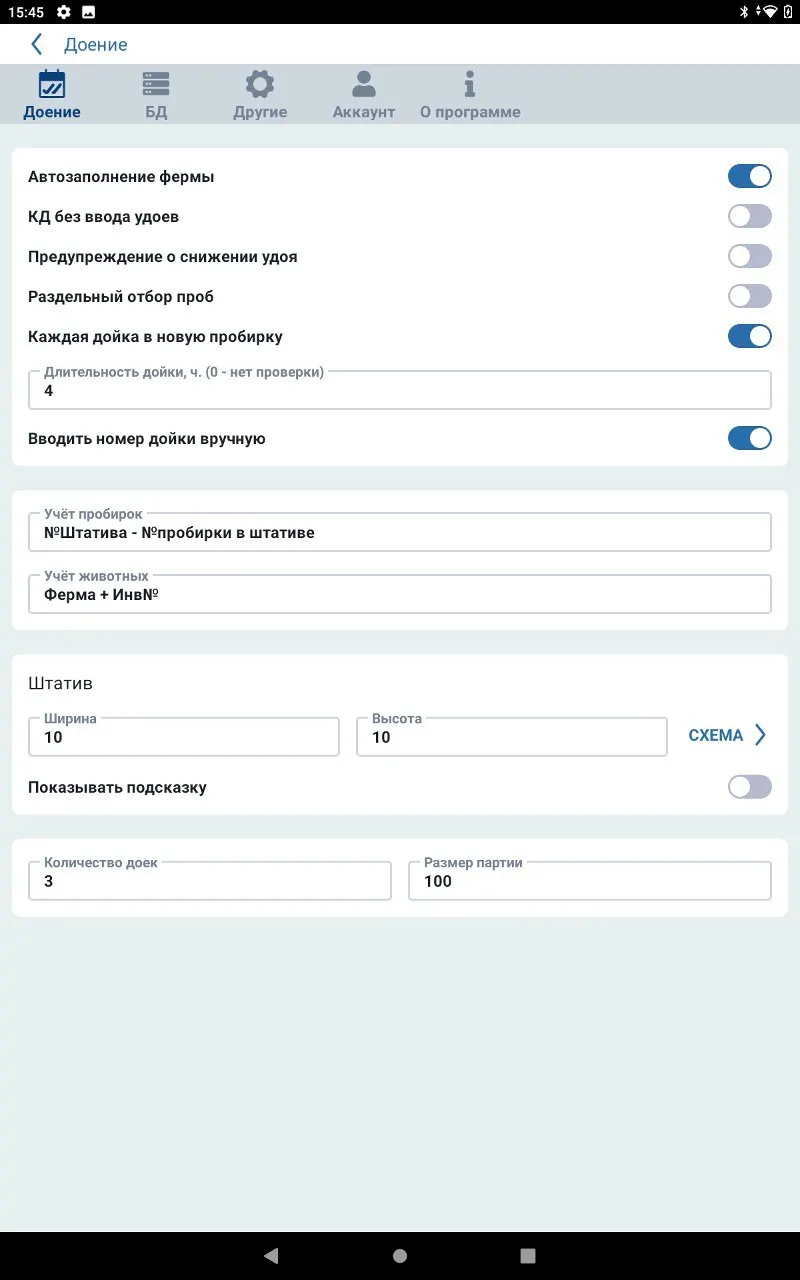The height and width of the screenshot is (1280, 800).
Task: Tap the Android back navigation triangle
Action: pyautogui.click(x=271, y=1256)
